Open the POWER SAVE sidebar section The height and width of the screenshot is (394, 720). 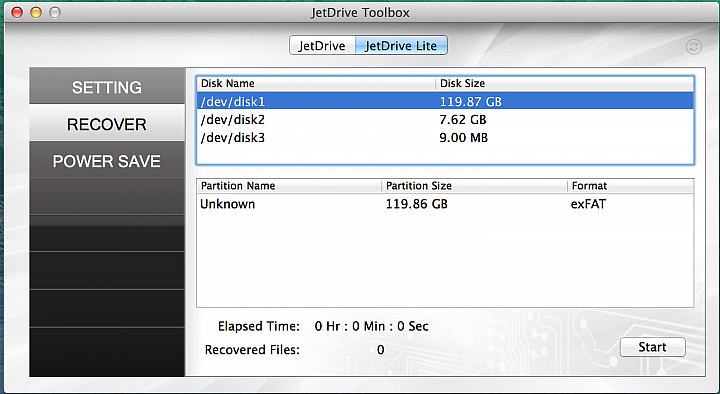(107, 160)
